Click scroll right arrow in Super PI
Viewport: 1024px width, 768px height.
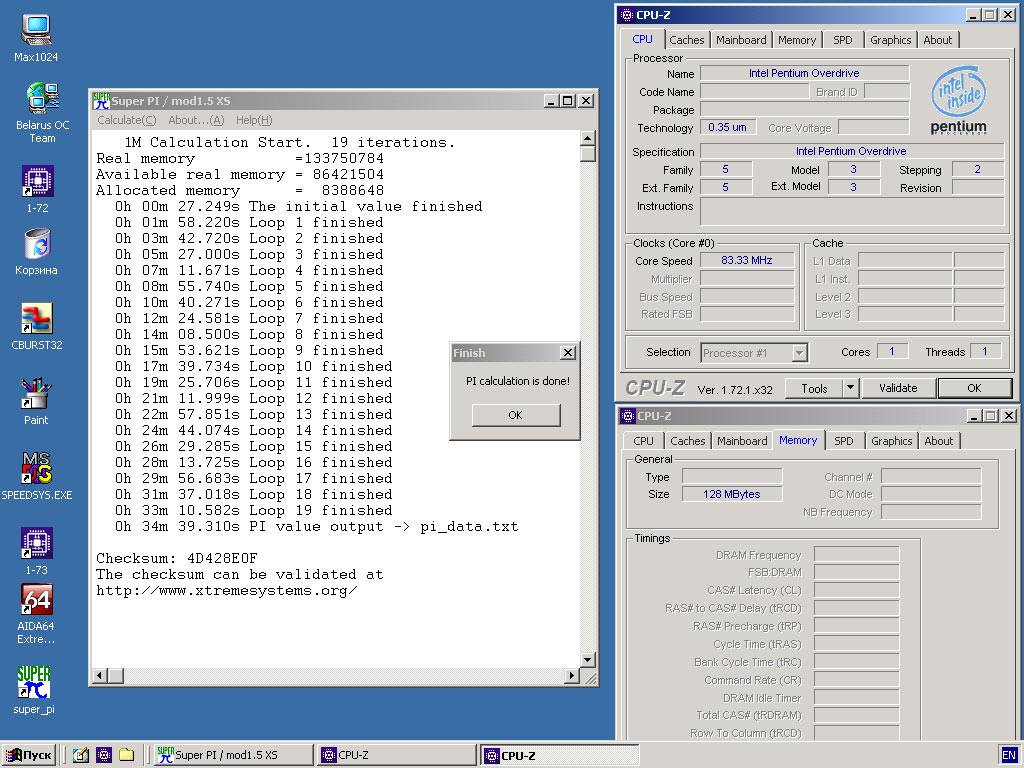(x=571, y=676)
